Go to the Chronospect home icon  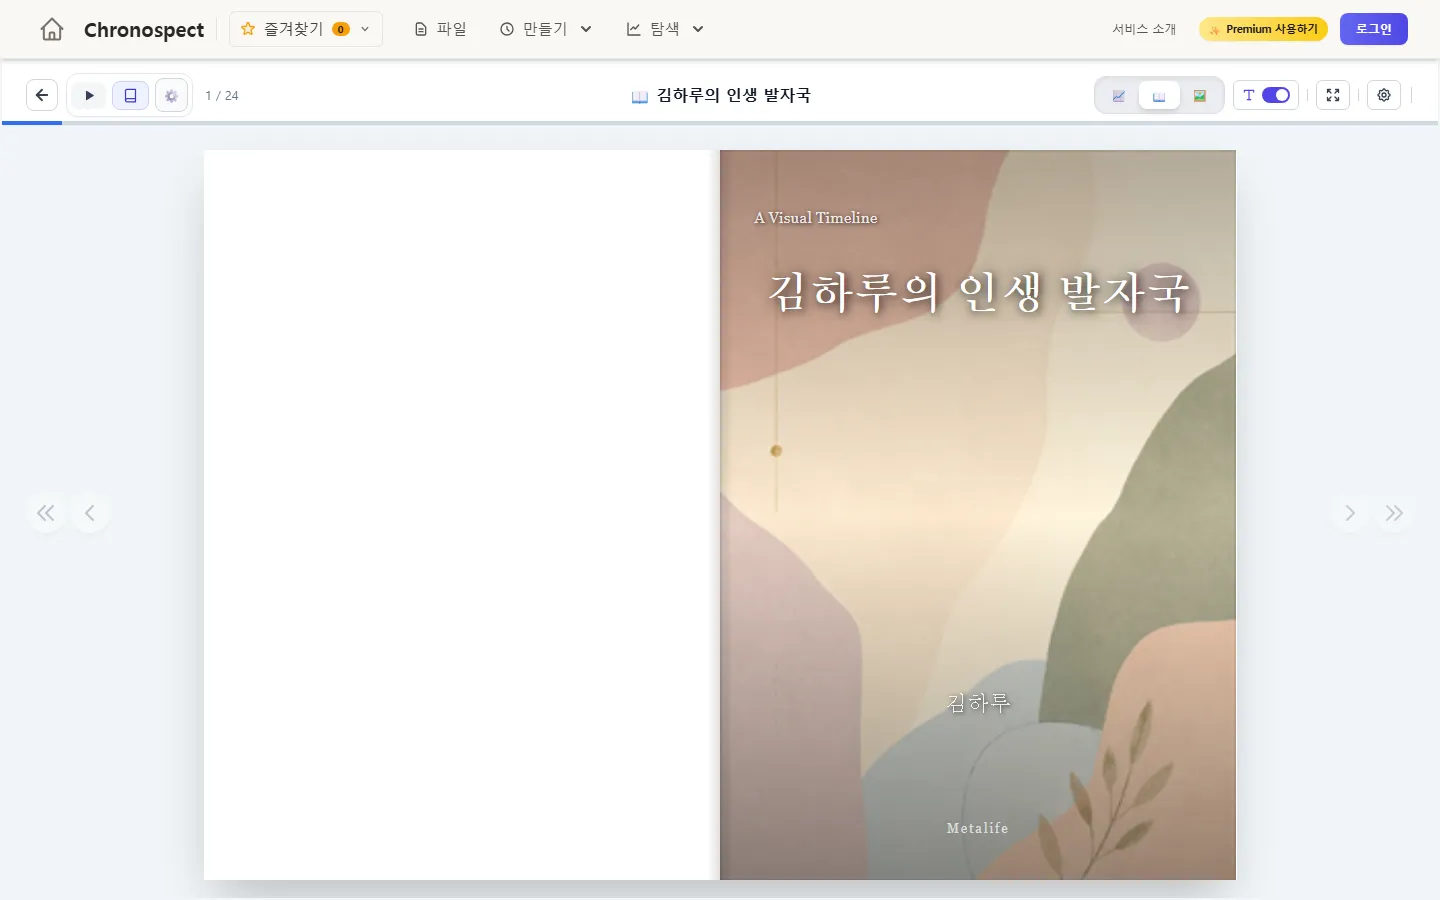[x=52, y=29]
